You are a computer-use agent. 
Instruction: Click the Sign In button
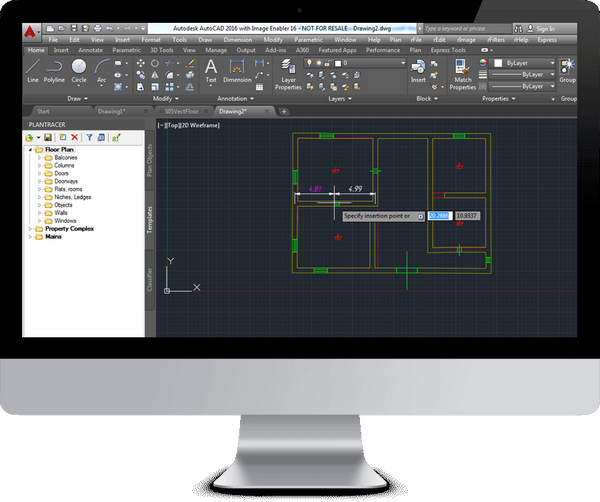tap(541, 29)
